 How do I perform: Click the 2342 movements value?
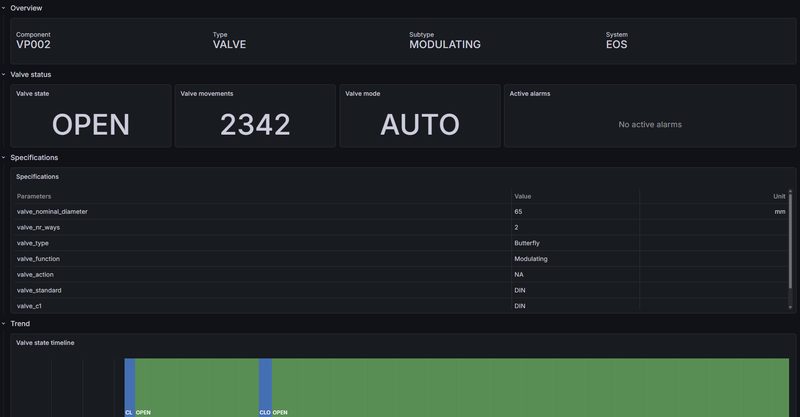click(255, 125)
